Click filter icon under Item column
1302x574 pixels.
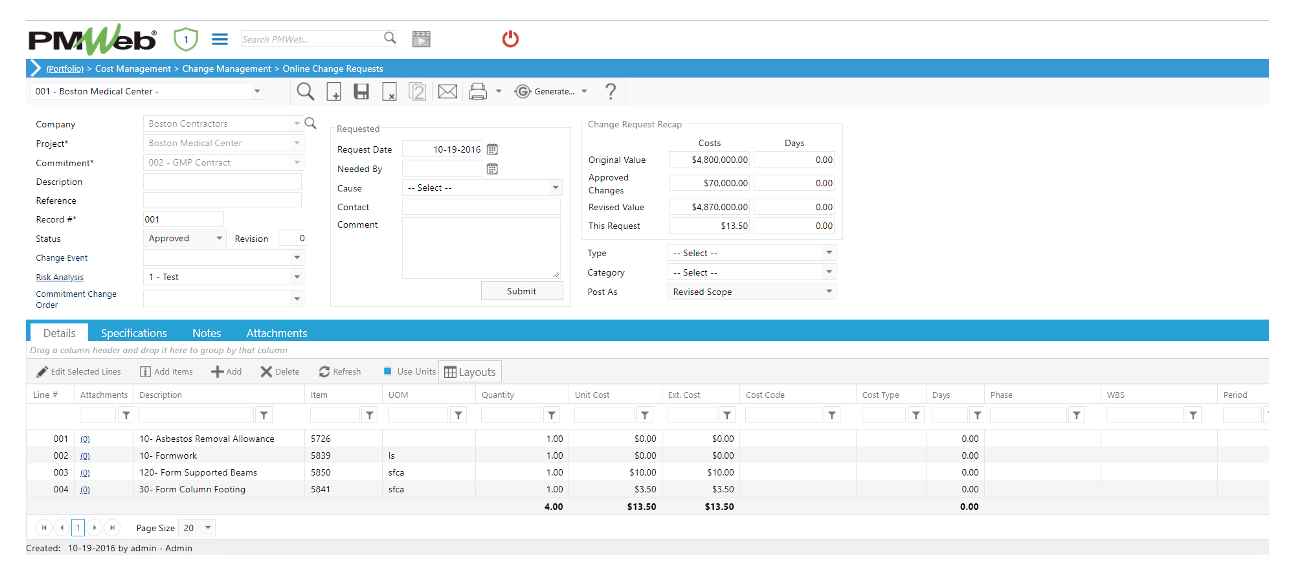[369, 414]
